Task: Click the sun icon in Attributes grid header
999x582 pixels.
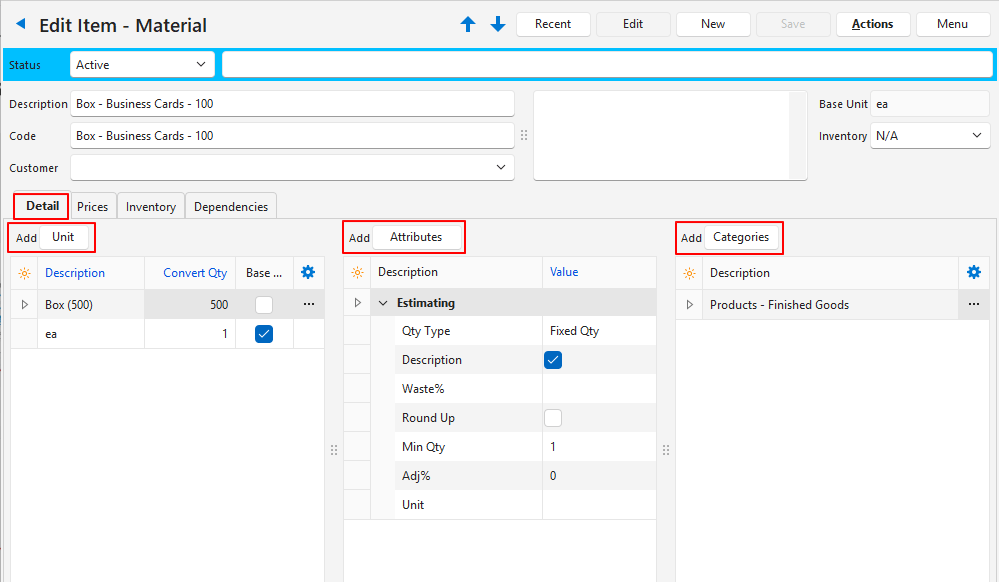Action: [357, 272]
